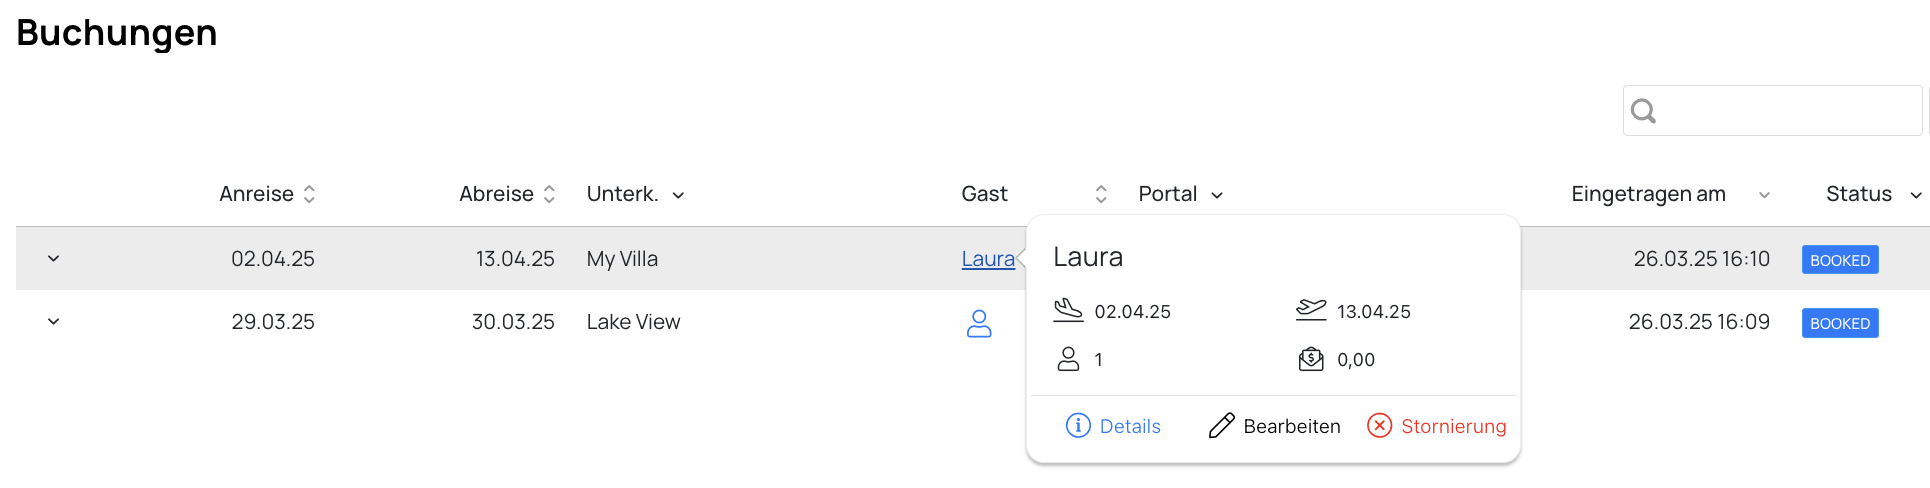Click the price money icon in popup
This screenshot has height=488, width=1930.
coord(1311,359)
